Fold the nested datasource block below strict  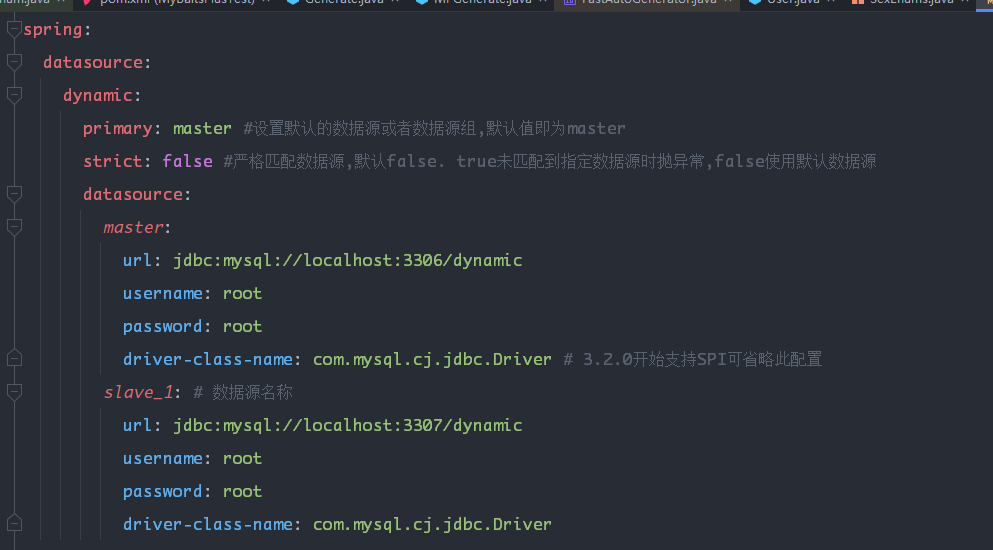(x=13, y=194)
